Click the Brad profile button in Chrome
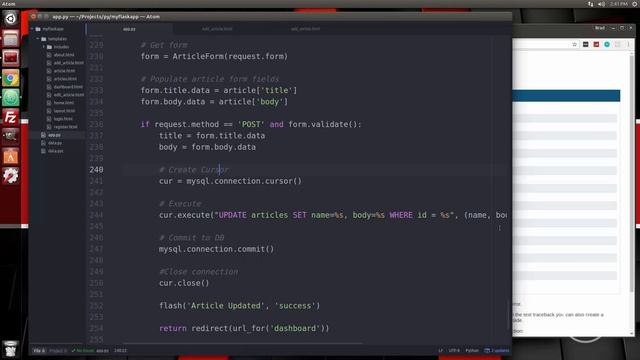This screenshot has width=640, height=360. (600, 28)
